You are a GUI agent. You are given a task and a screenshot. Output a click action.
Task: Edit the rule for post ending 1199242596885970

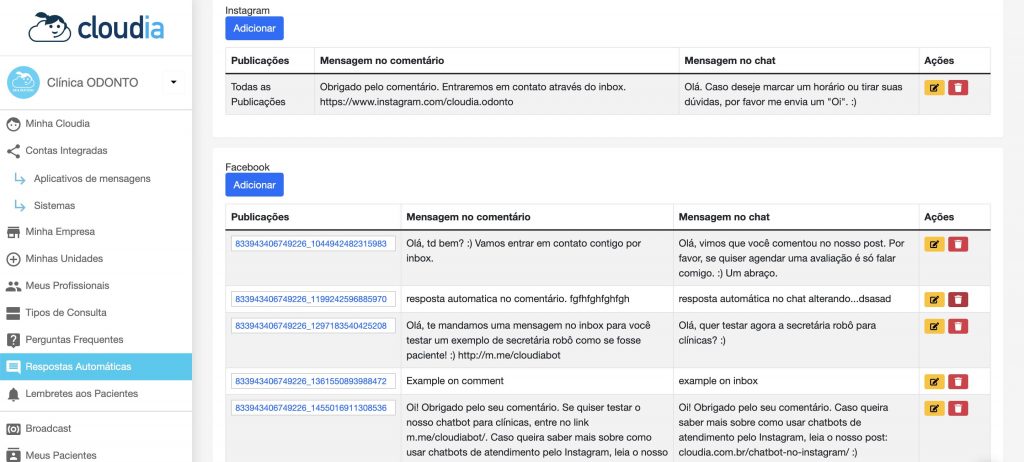pyautogui.click(x=935, y=300)
